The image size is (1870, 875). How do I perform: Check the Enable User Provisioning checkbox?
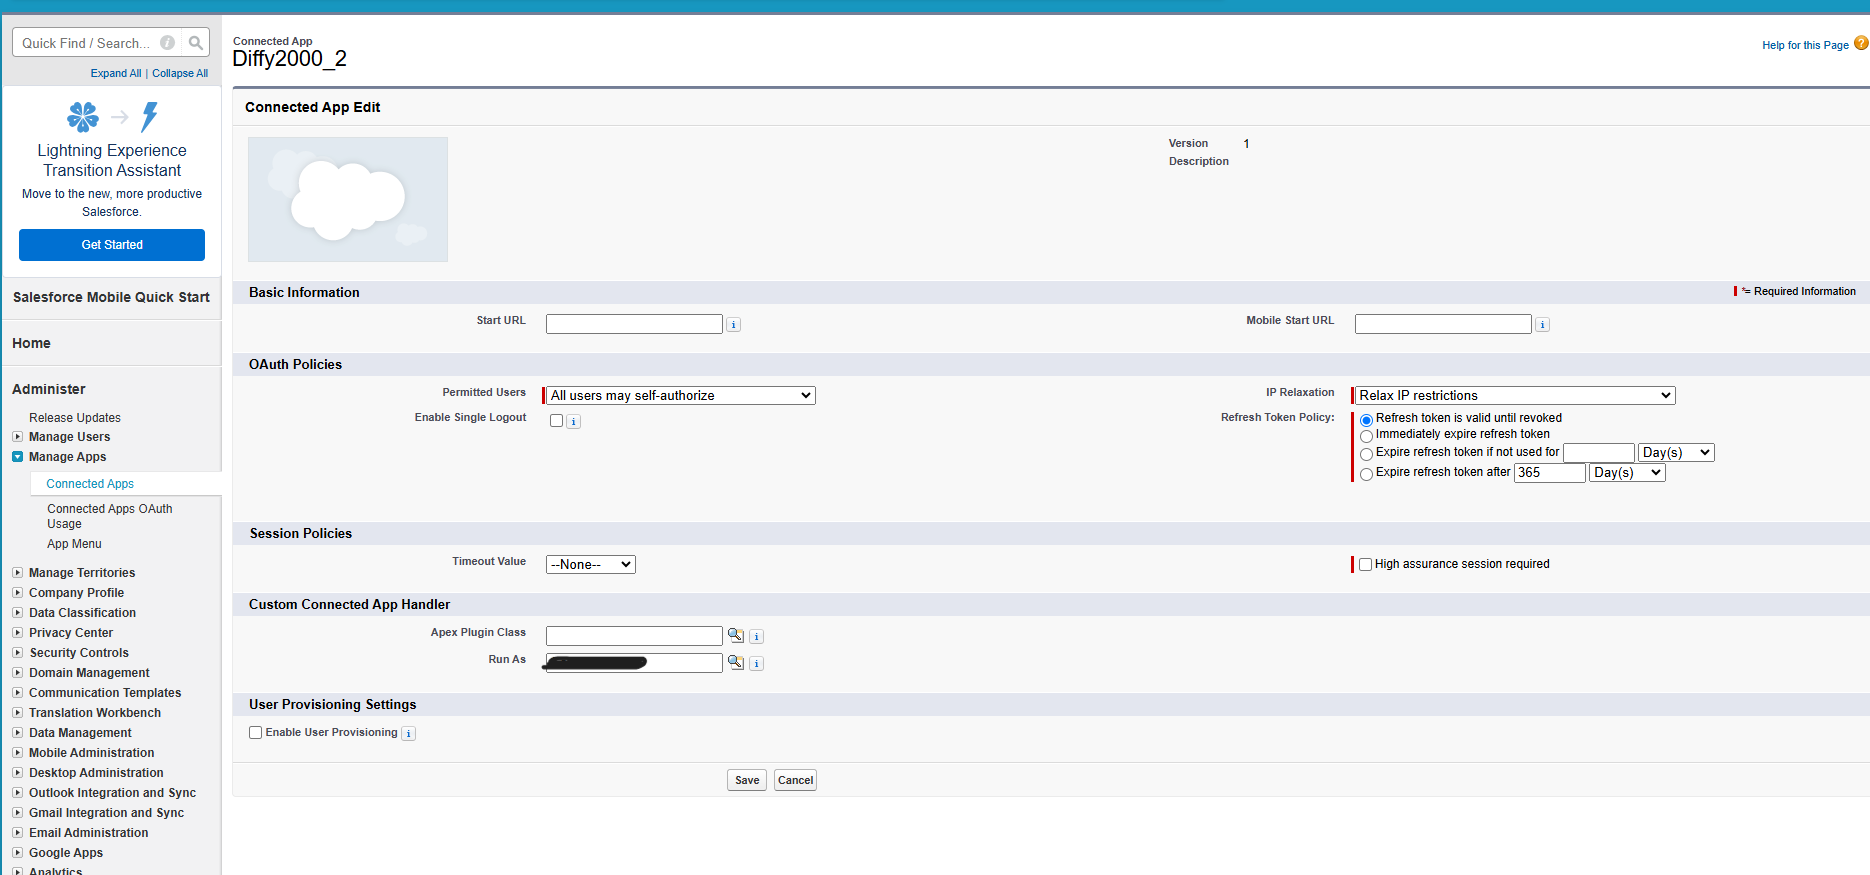[x=255, y=732]
